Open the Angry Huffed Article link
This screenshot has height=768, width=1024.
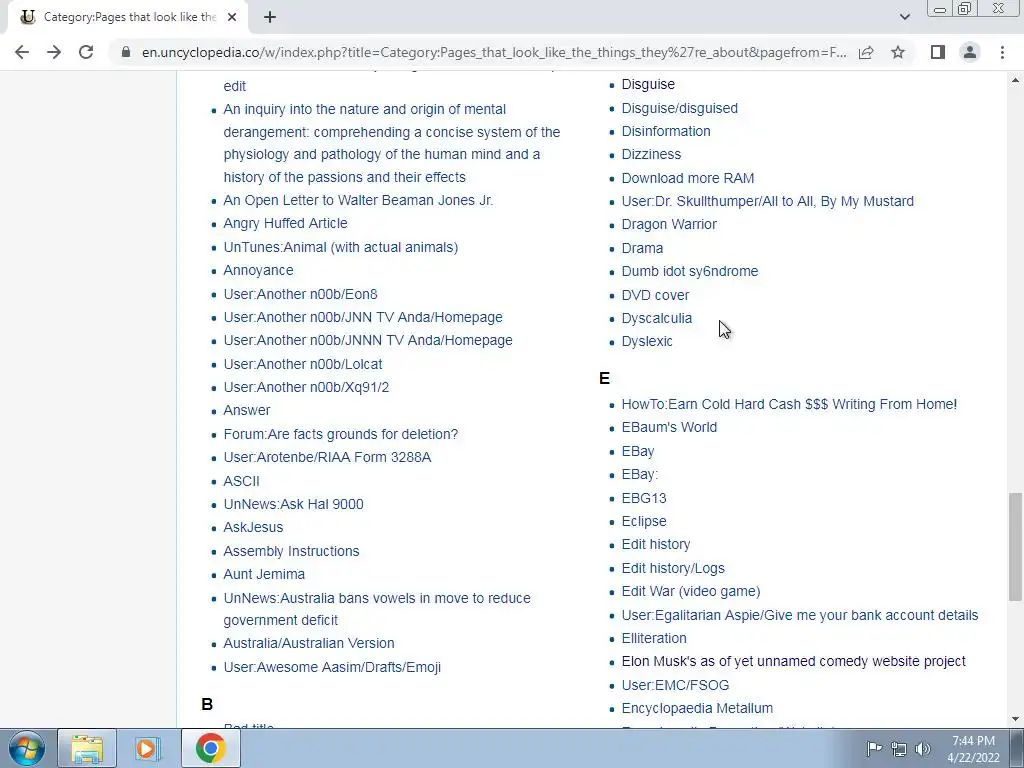(x=285, y=223)
